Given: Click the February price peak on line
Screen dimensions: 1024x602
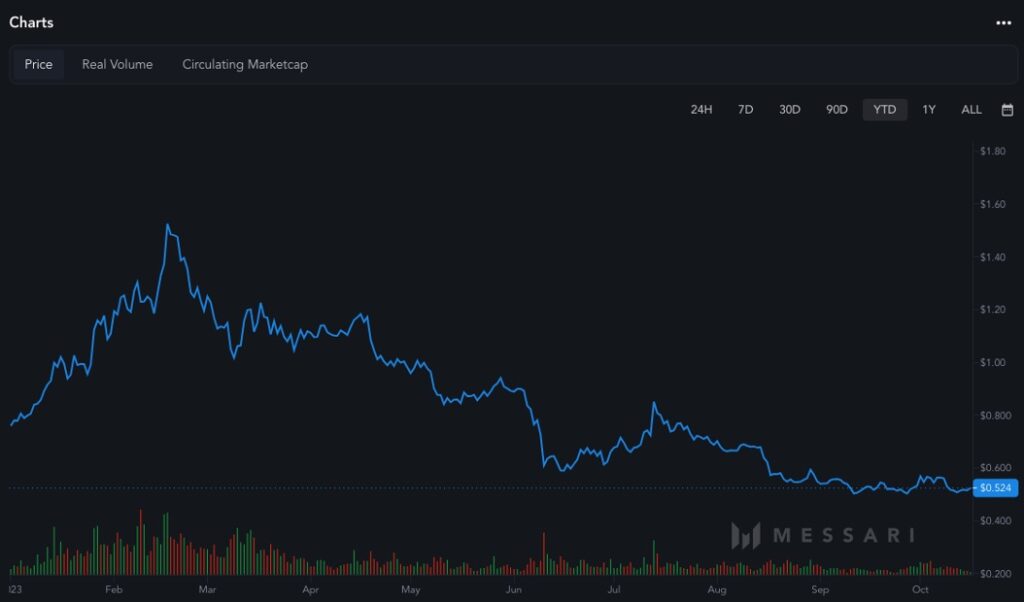Looking at the screenshot, I should (x=167, y=225).
